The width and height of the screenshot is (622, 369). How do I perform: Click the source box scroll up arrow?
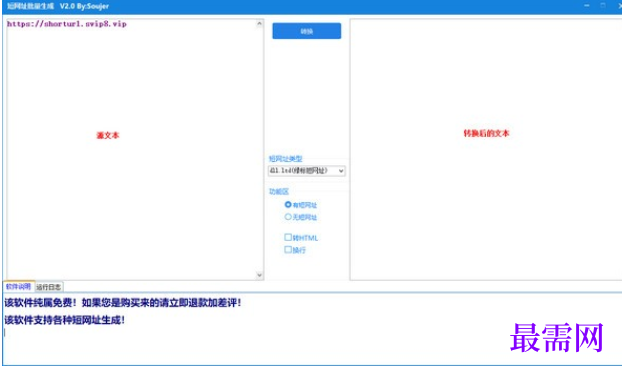pyautogui.click(x=259, y=23)
